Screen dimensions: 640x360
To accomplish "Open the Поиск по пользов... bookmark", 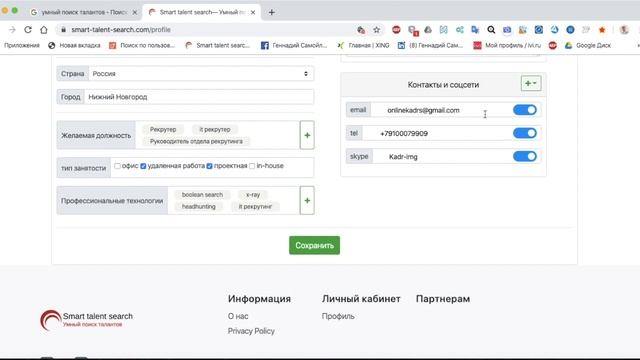I will click(142, 45).
